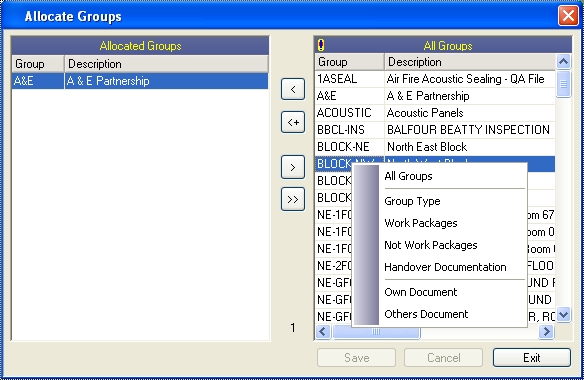Click the horizontal scroll left arrow

tap(323, 331)
